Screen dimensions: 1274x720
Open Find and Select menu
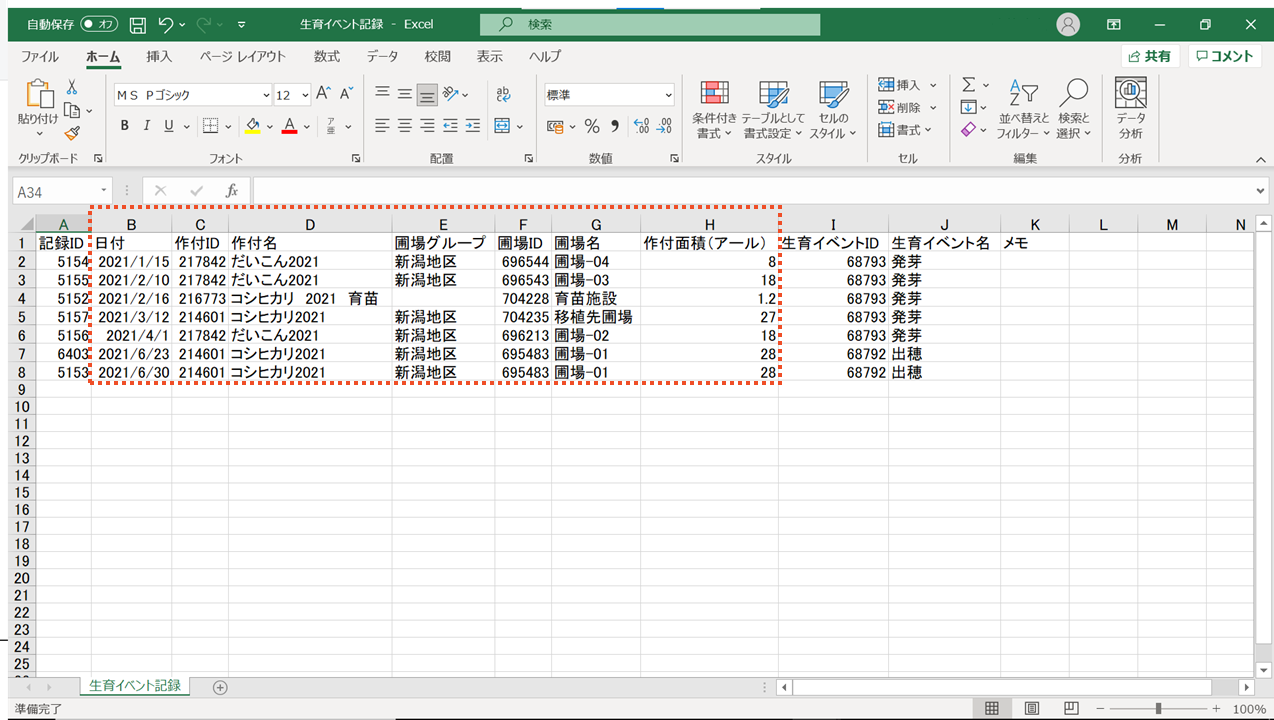[x=1074, y=110]
